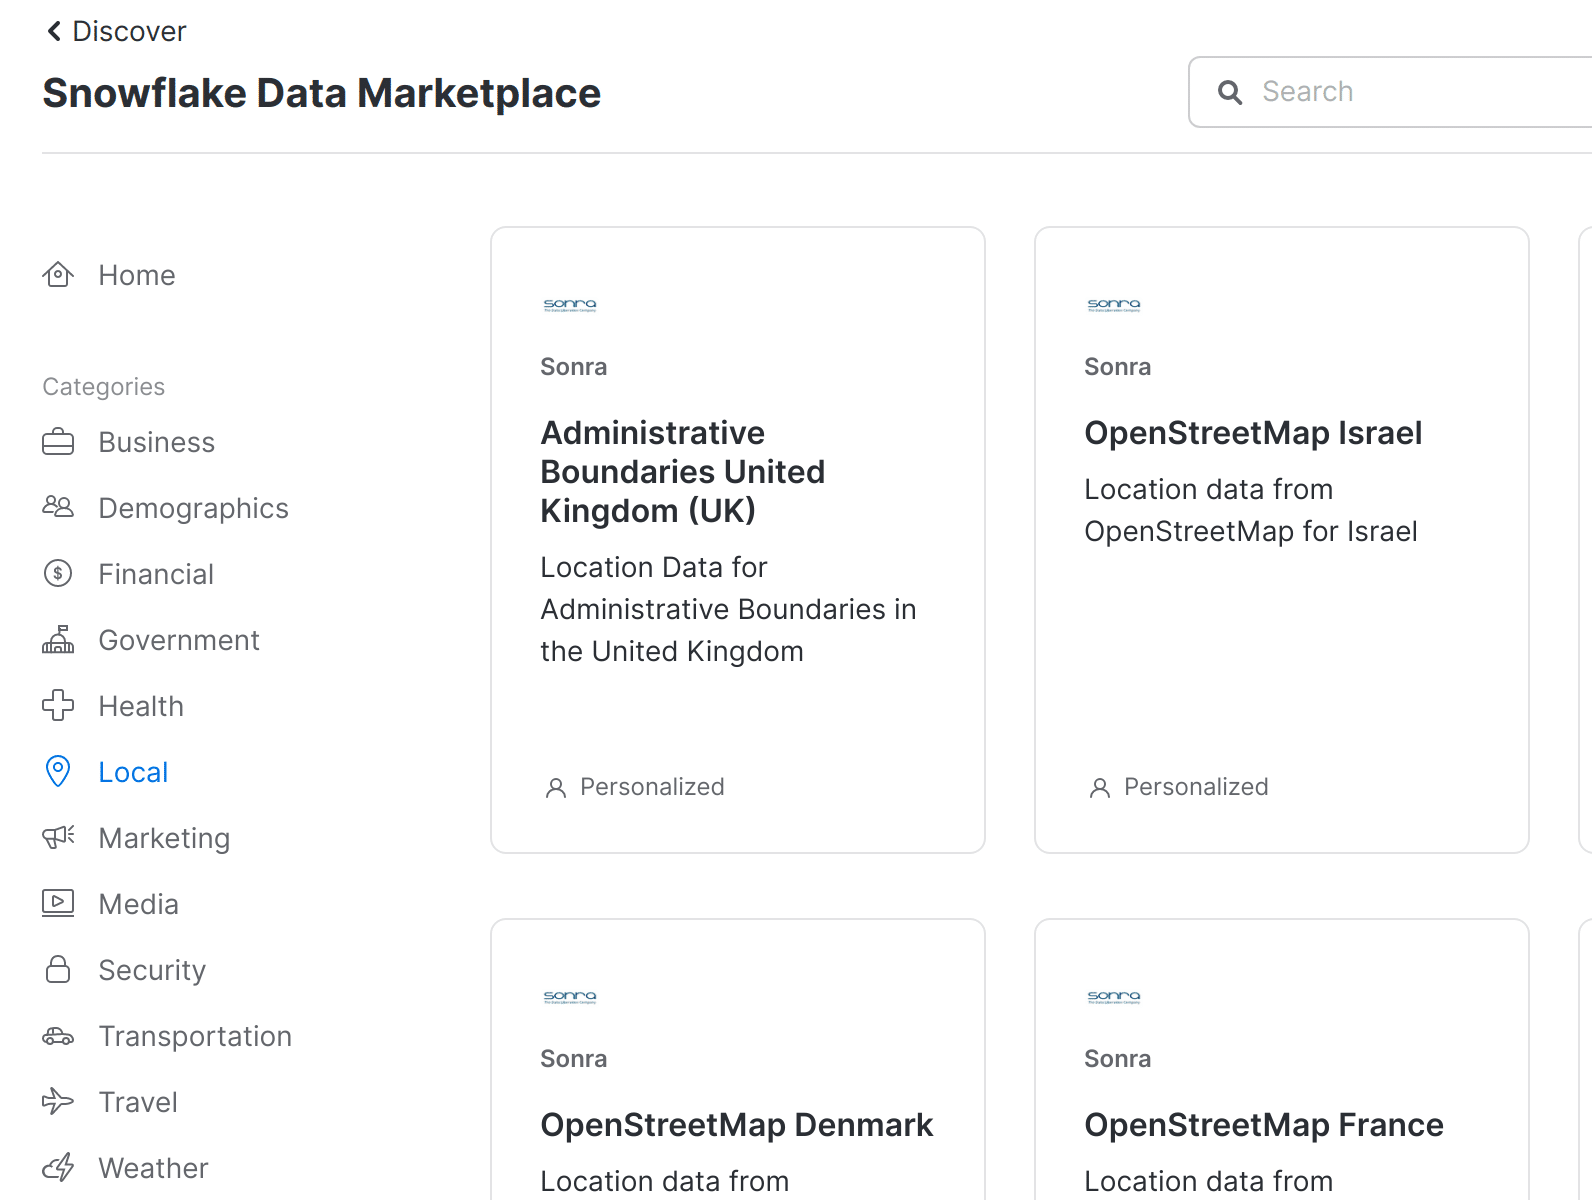Image resolution: width=1592 pixels, height=1200 pixels.
Task: Click the Demographics people icon
Action: 58,507
